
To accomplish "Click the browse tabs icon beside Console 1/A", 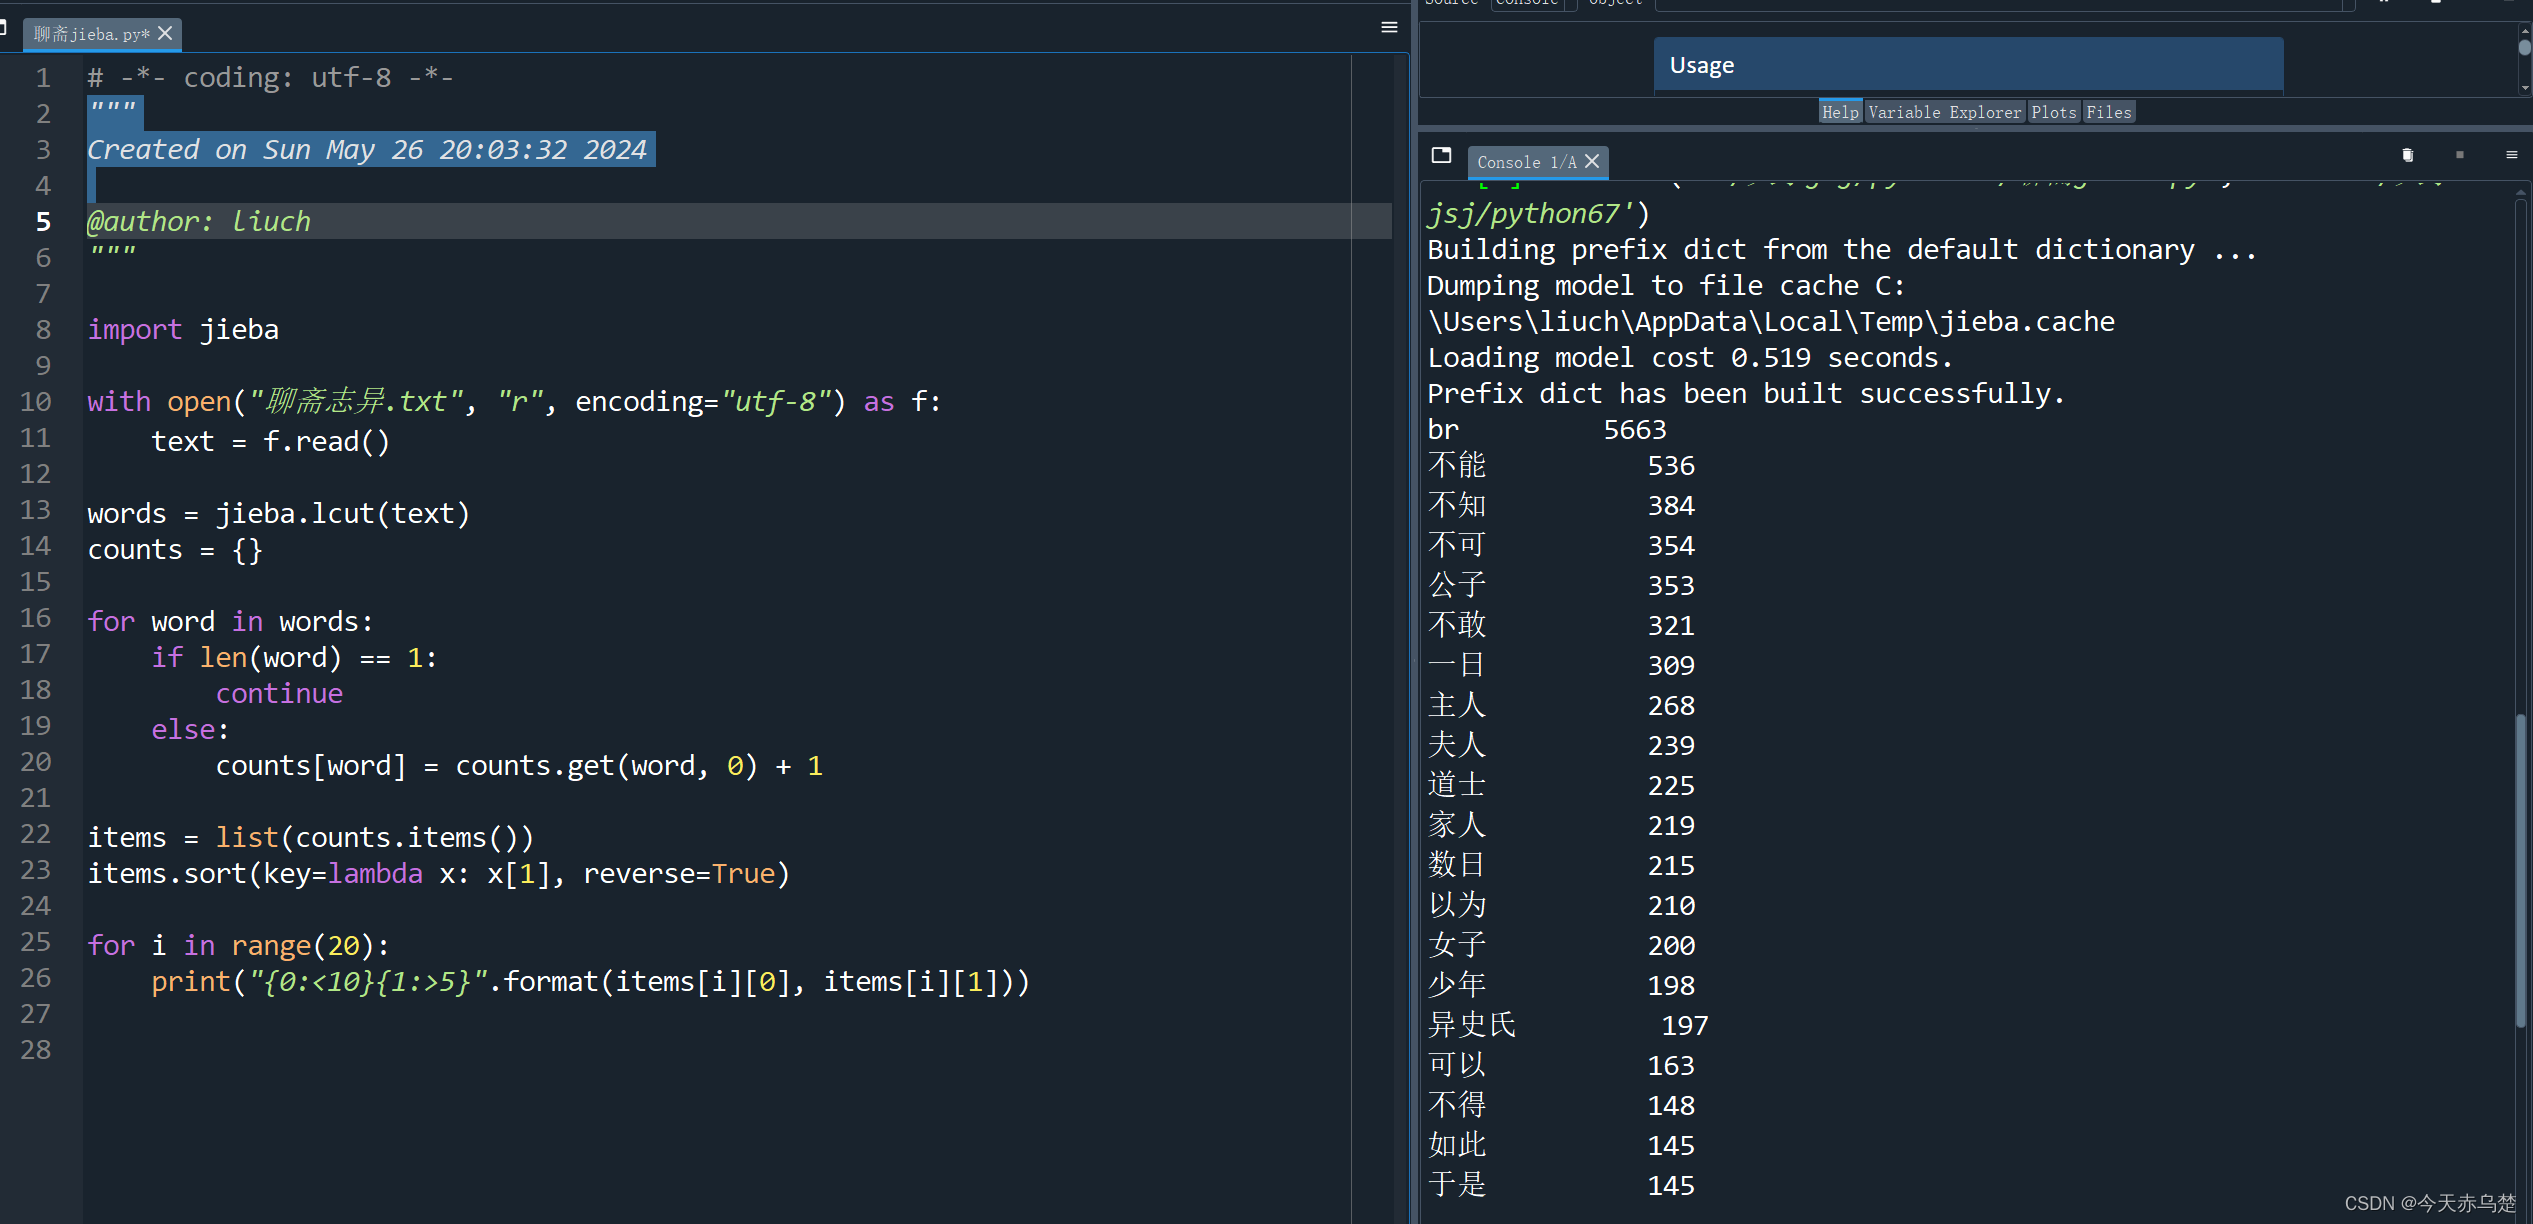I will point(1441,156).
